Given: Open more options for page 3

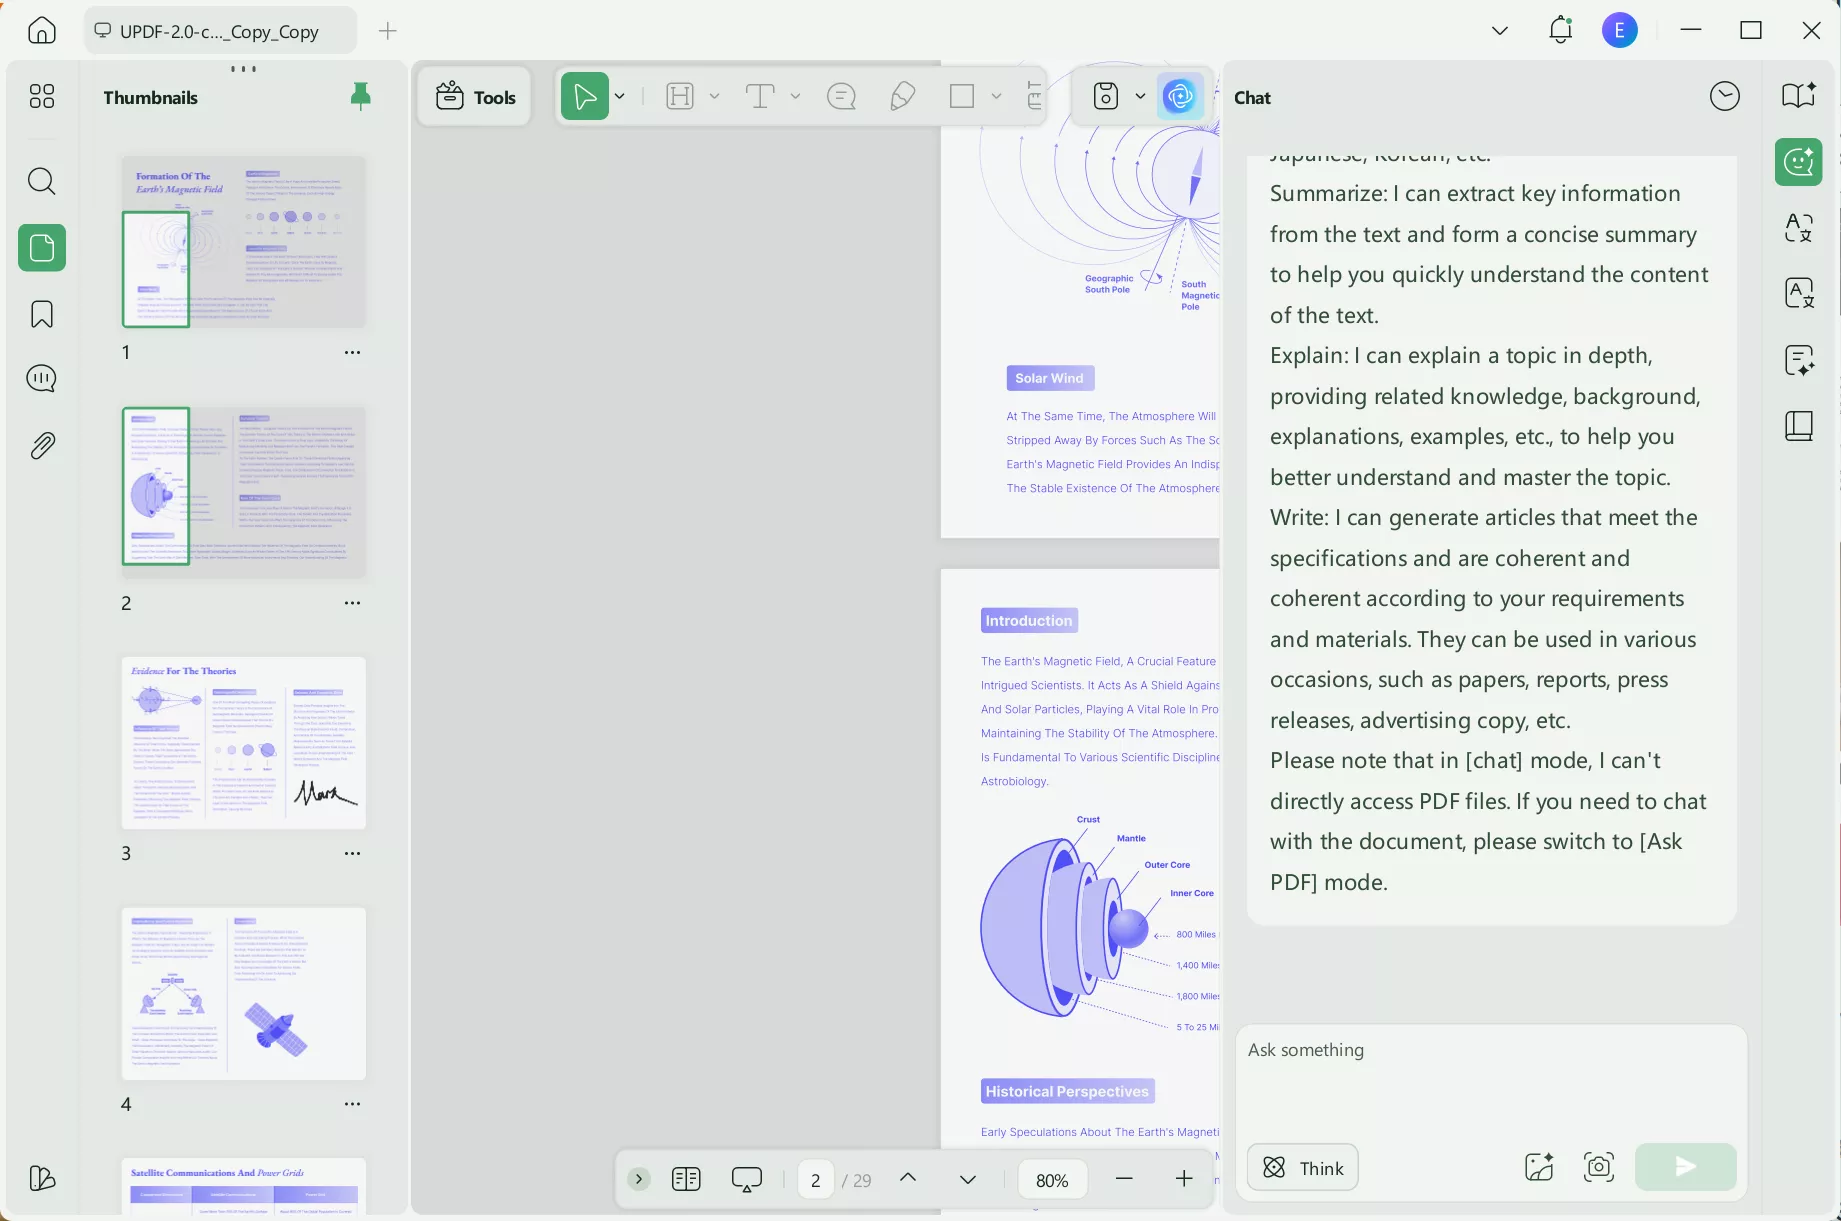Looking at the screenshot, I should pyautogui.click(x=352, y=853).
